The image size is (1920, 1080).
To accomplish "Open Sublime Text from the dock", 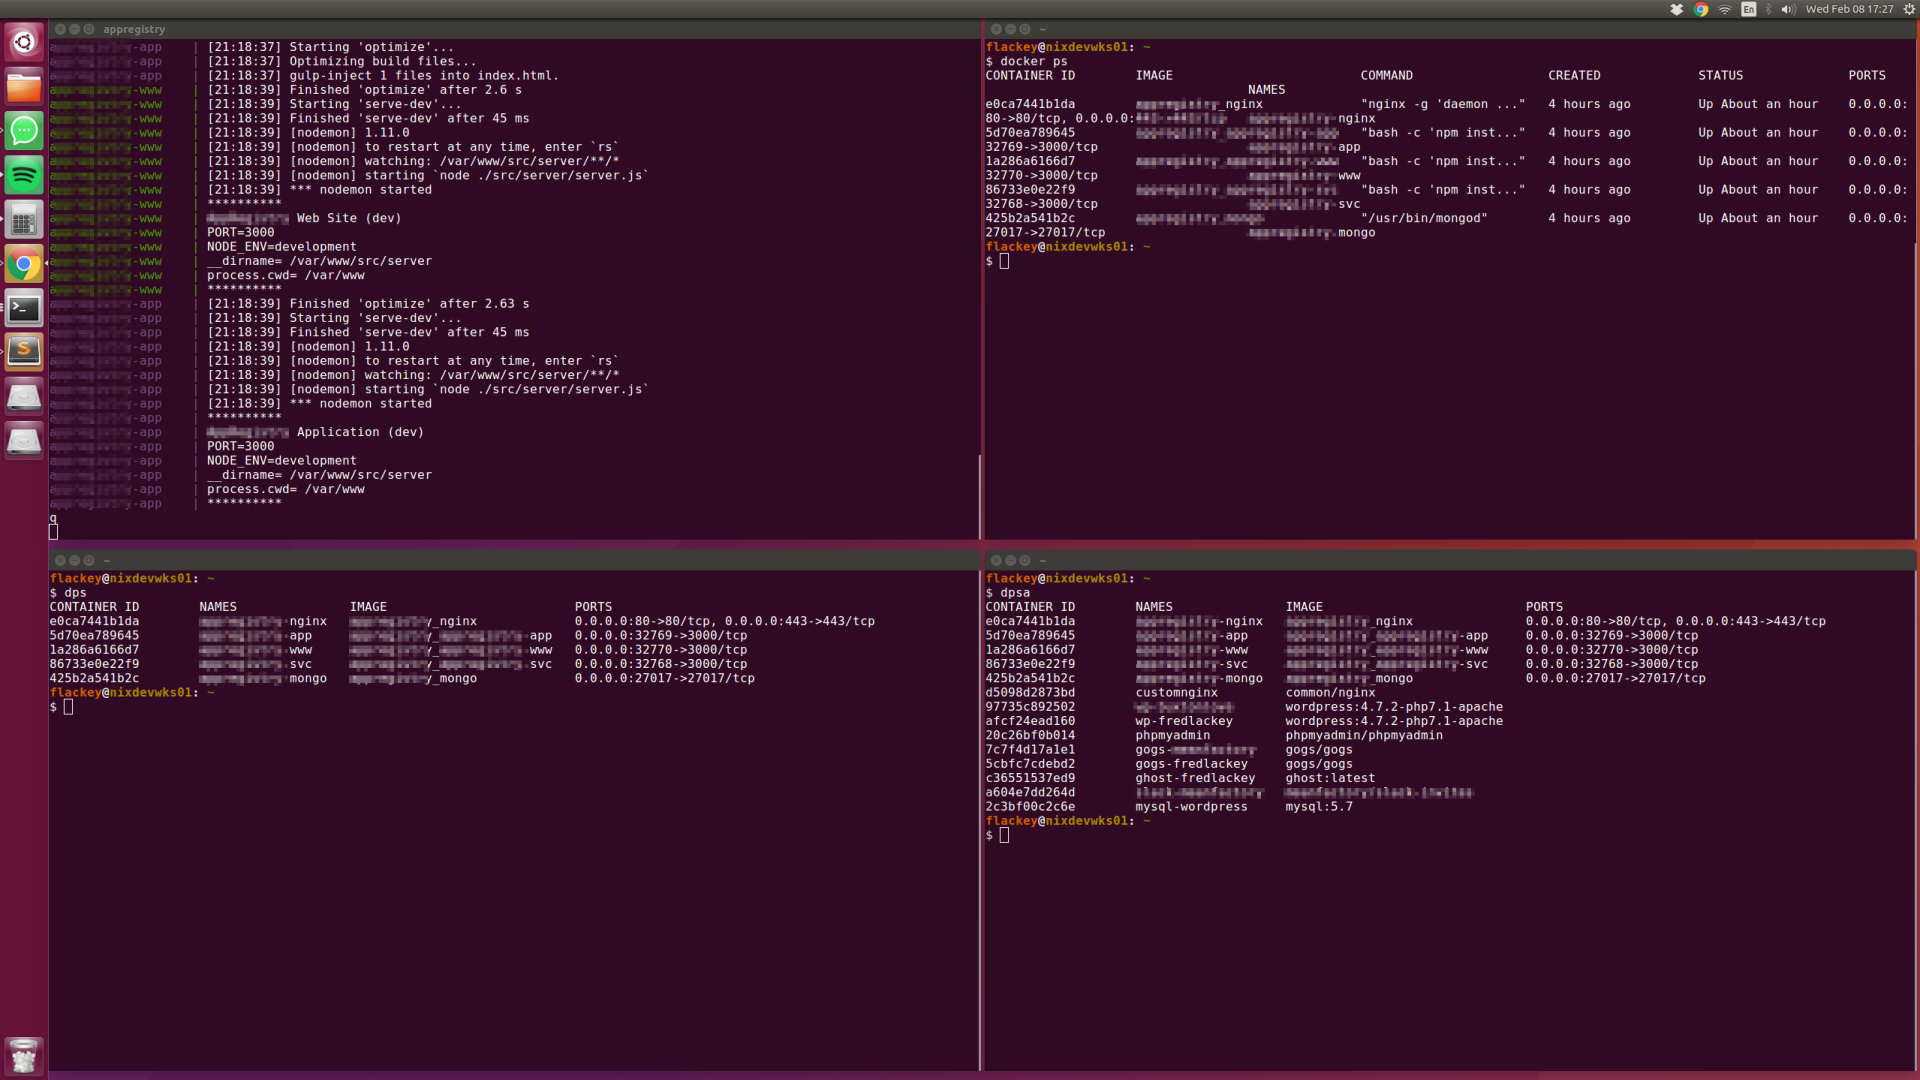I will tap(24, 351).
